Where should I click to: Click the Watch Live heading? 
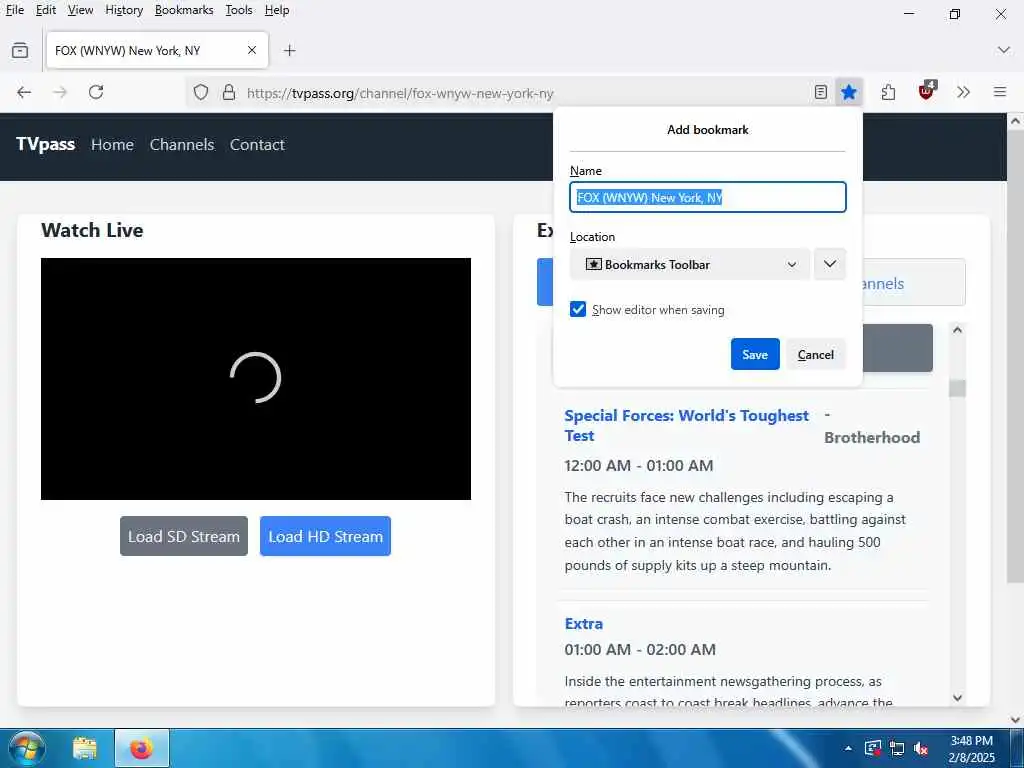point(92,230)
